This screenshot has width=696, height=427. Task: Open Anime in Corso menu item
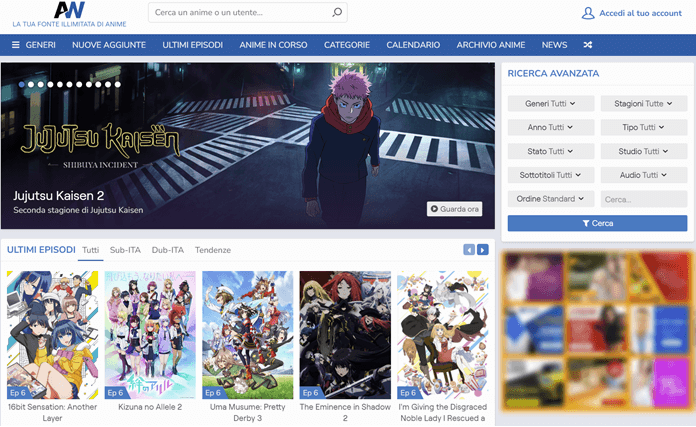click(273, 45)
